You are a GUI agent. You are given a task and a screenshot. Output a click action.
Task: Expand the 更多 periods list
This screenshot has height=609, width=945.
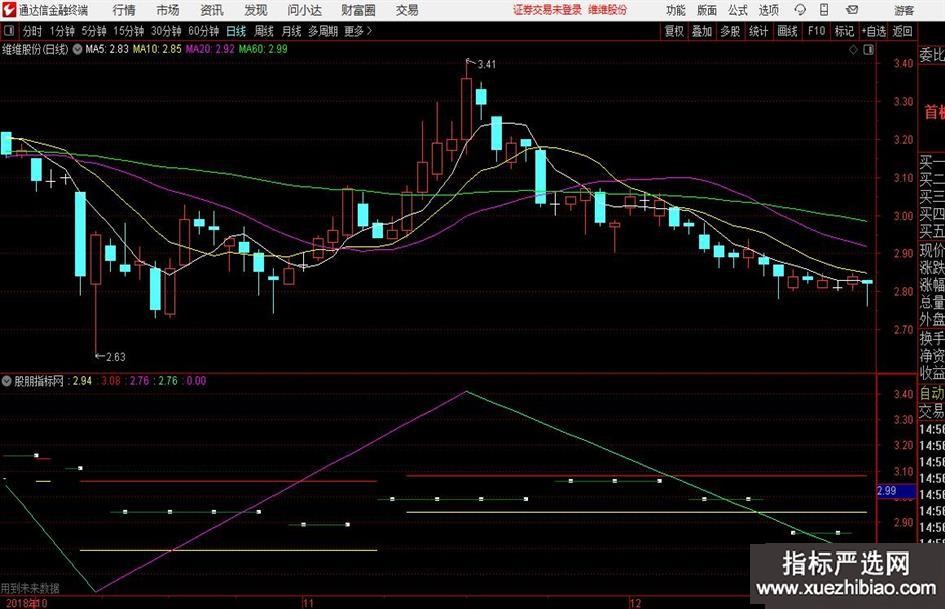[x=359, y=31]
